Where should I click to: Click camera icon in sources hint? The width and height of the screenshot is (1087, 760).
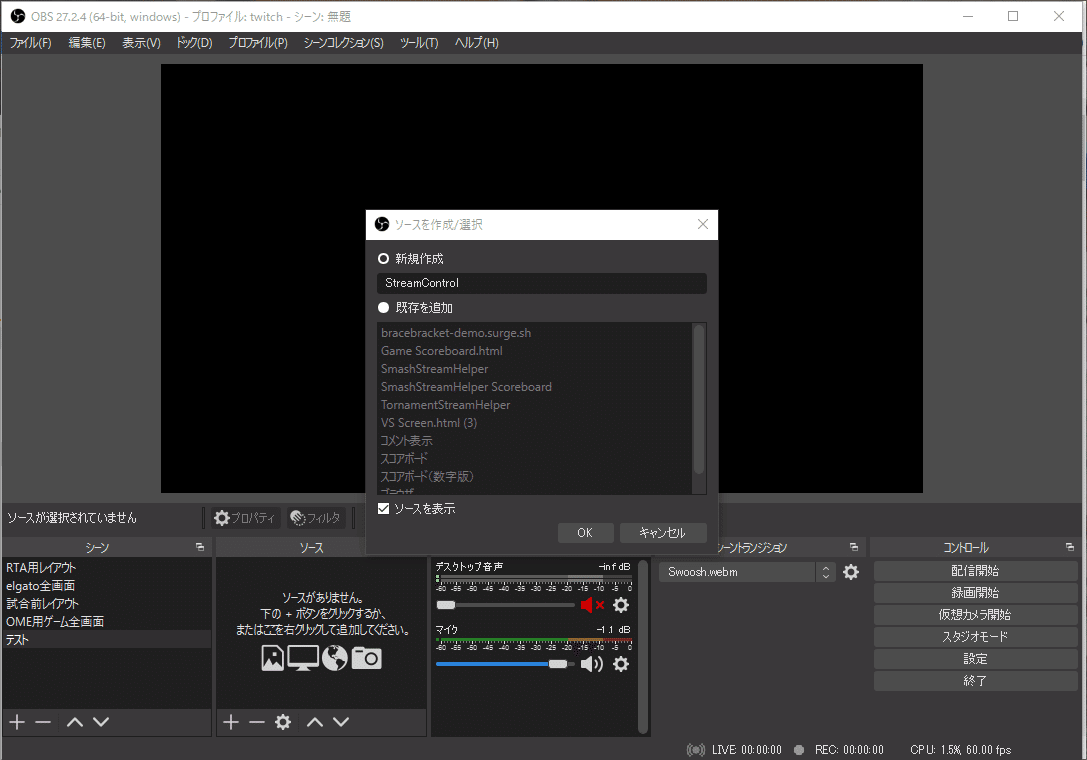coord(366,658)
